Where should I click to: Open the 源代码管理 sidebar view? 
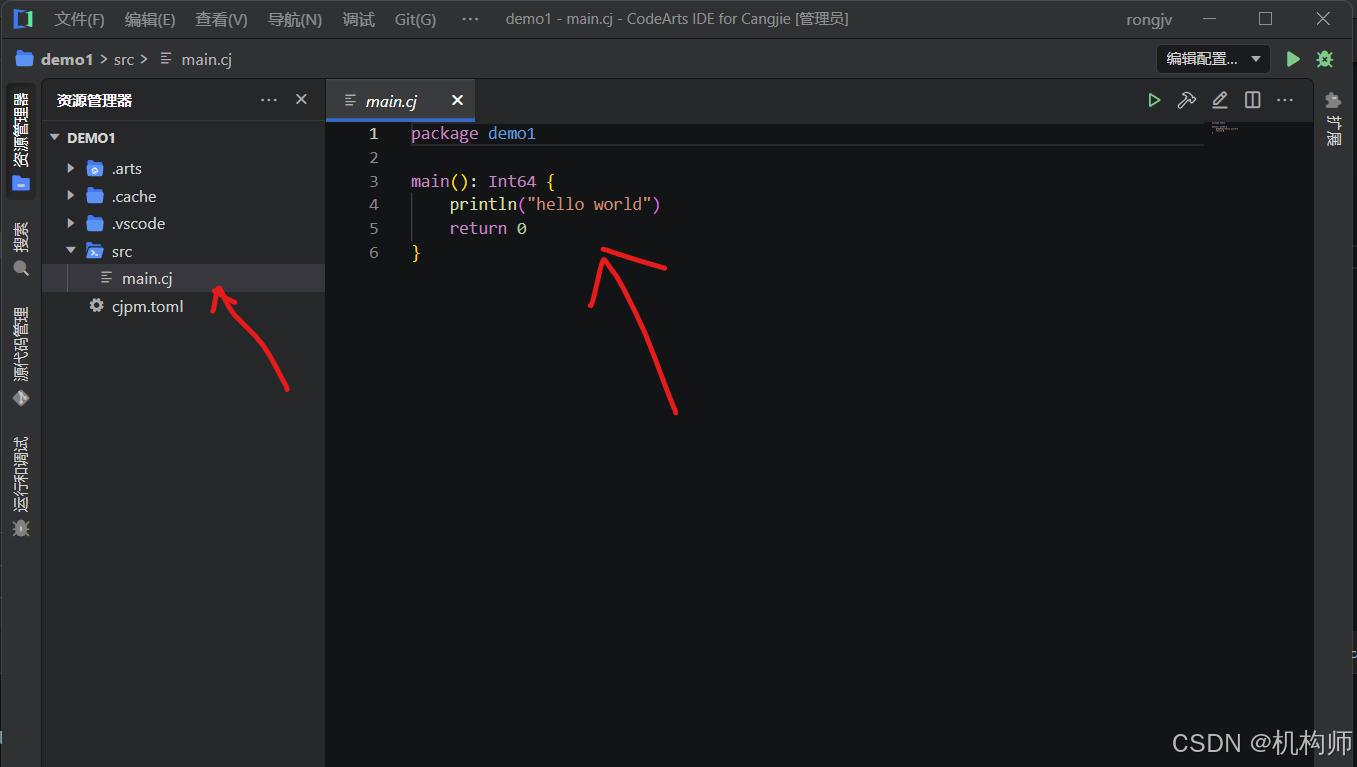click(21, 357)
